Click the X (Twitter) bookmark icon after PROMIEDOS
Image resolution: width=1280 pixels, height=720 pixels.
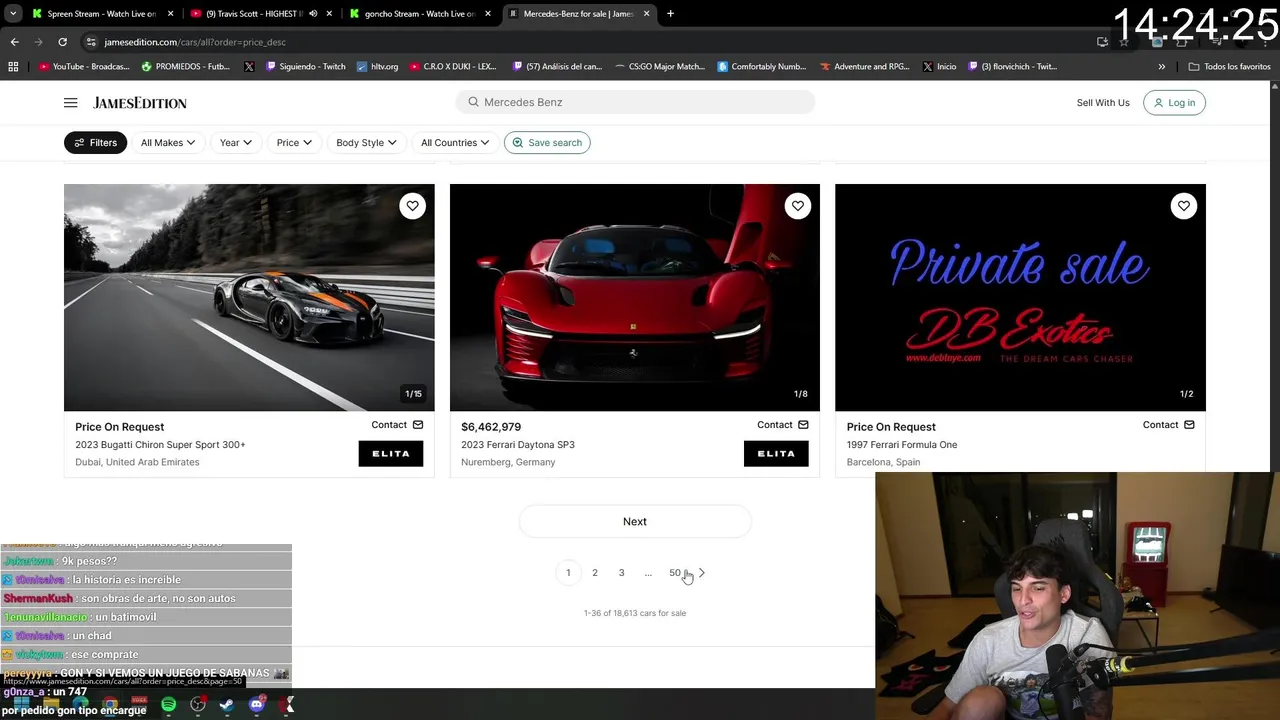point(249,67)
